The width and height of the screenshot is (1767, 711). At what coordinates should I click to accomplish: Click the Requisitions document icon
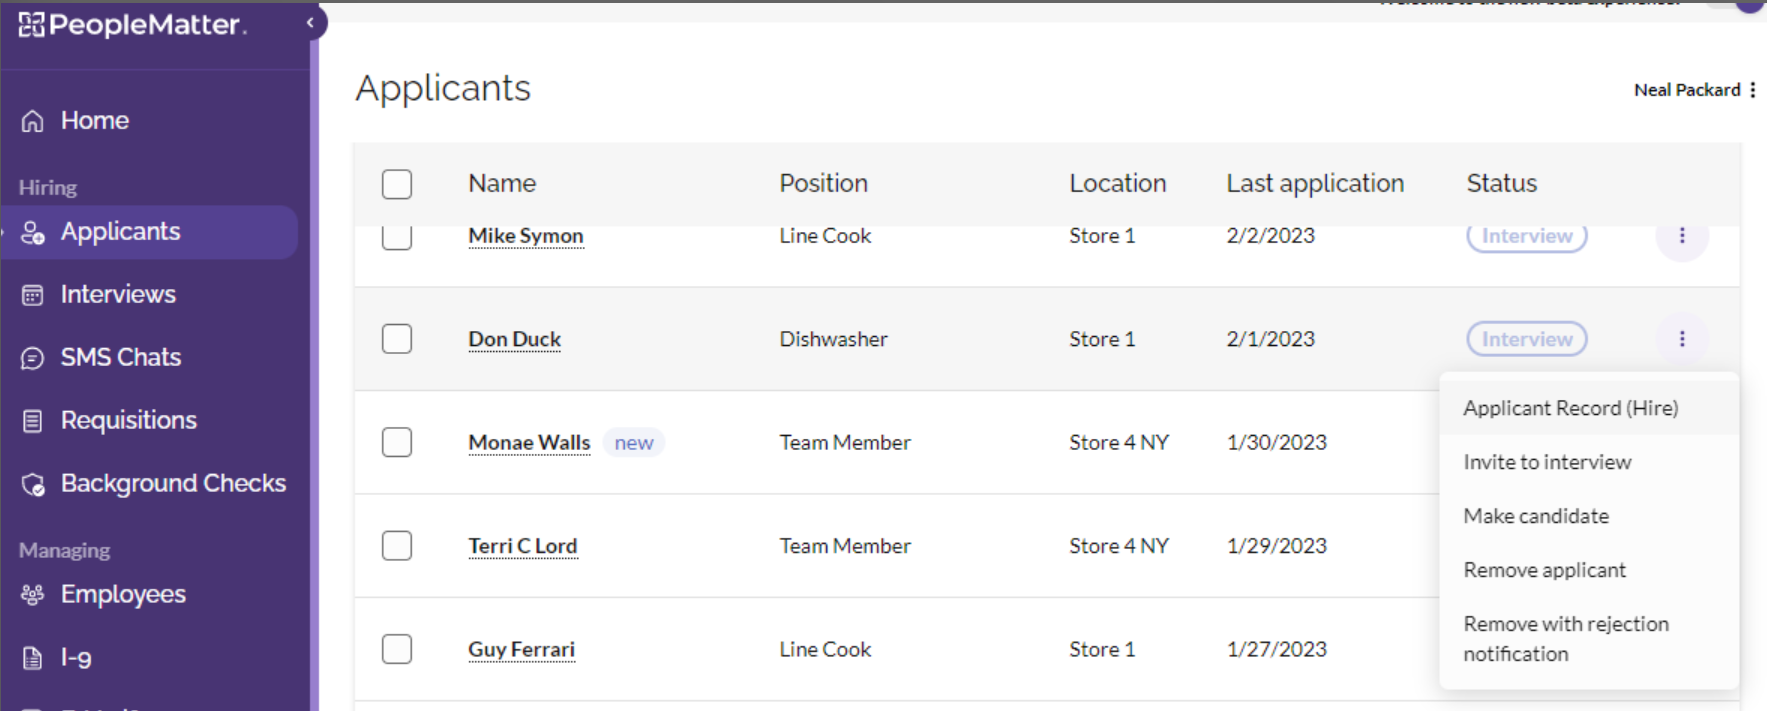click(33, 421)
